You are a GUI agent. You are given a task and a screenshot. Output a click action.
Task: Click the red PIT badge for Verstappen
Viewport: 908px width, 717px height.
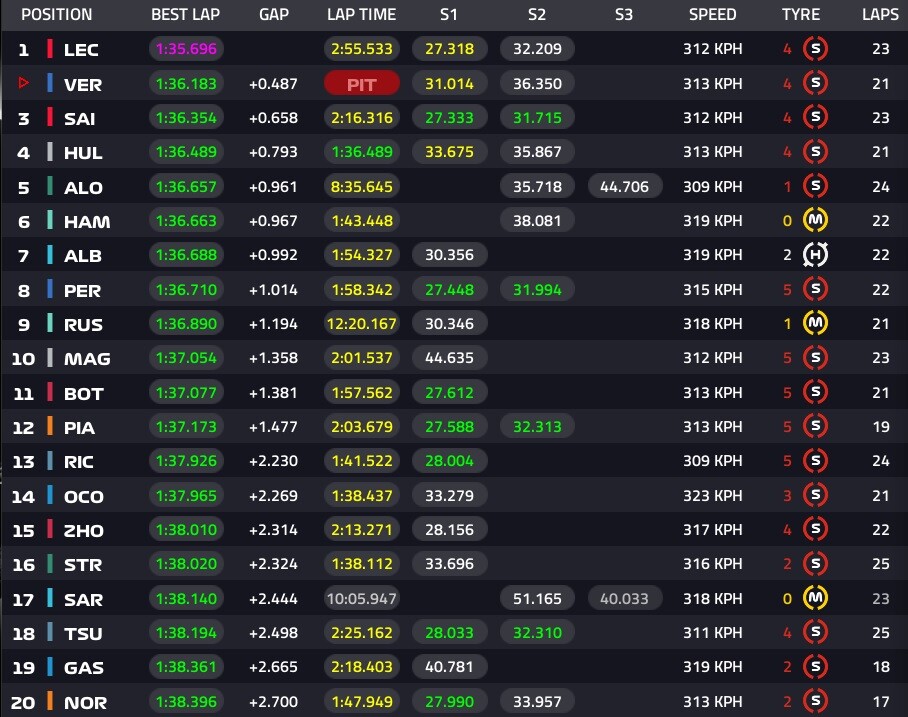361,83
